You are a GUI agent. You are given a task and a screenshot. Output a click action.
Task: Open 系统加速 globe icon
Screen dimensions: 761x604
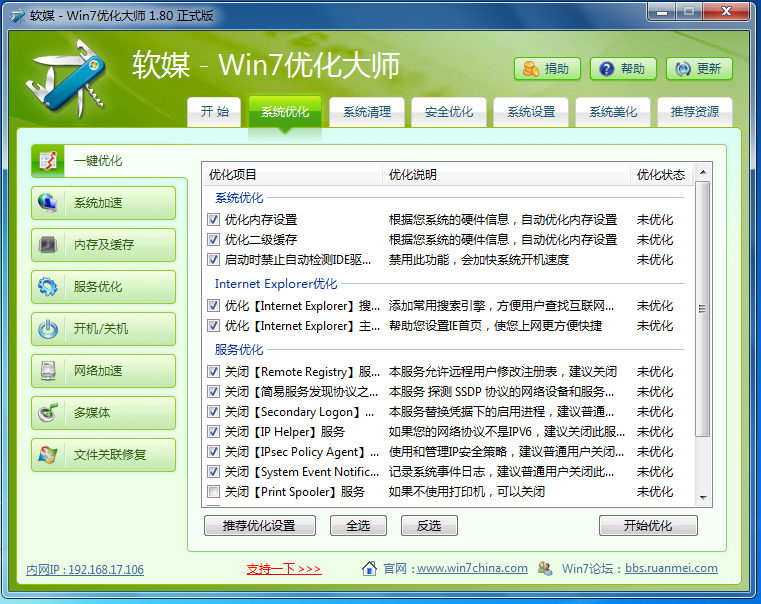click(x=48, y=203)
